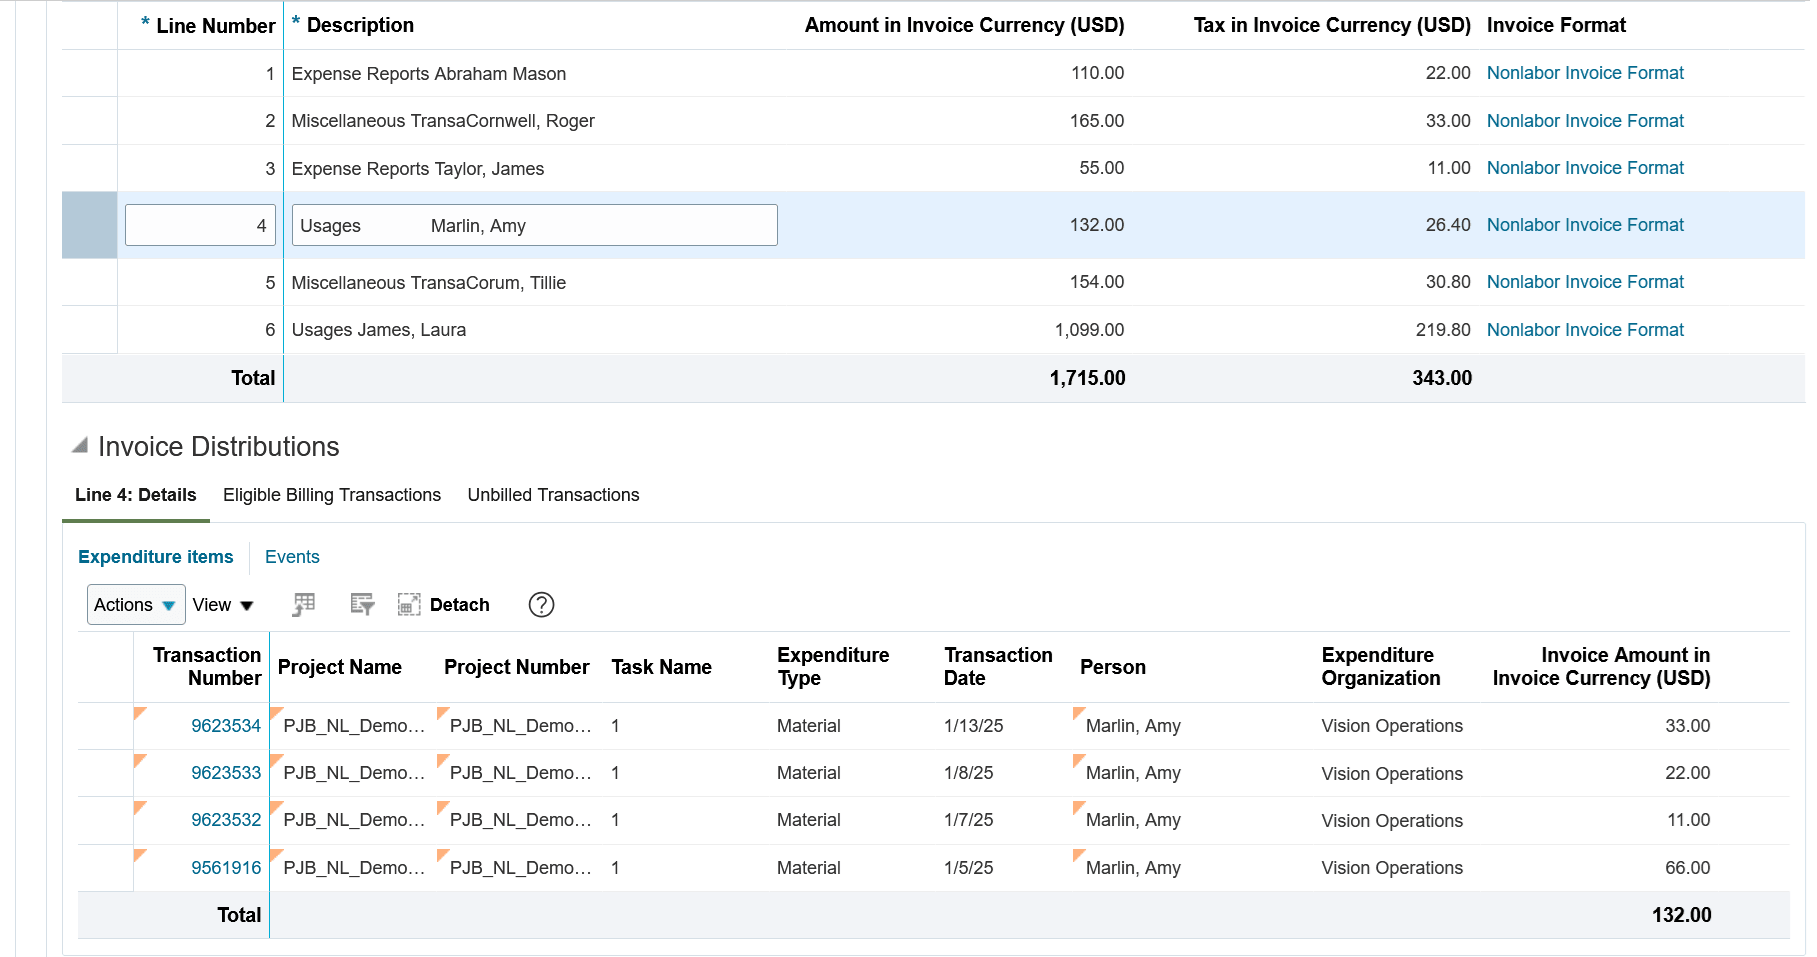Open transaction number 9623532 link
1817x957 pixels.
(226, 820)
